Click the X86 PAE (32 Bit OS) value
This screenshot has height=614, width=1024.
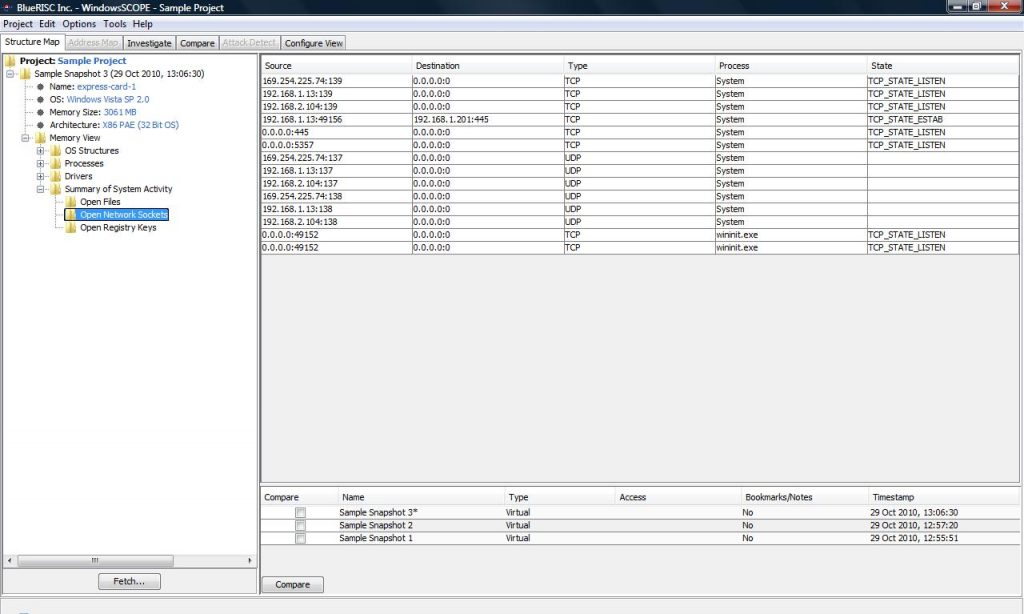point(140,125)
